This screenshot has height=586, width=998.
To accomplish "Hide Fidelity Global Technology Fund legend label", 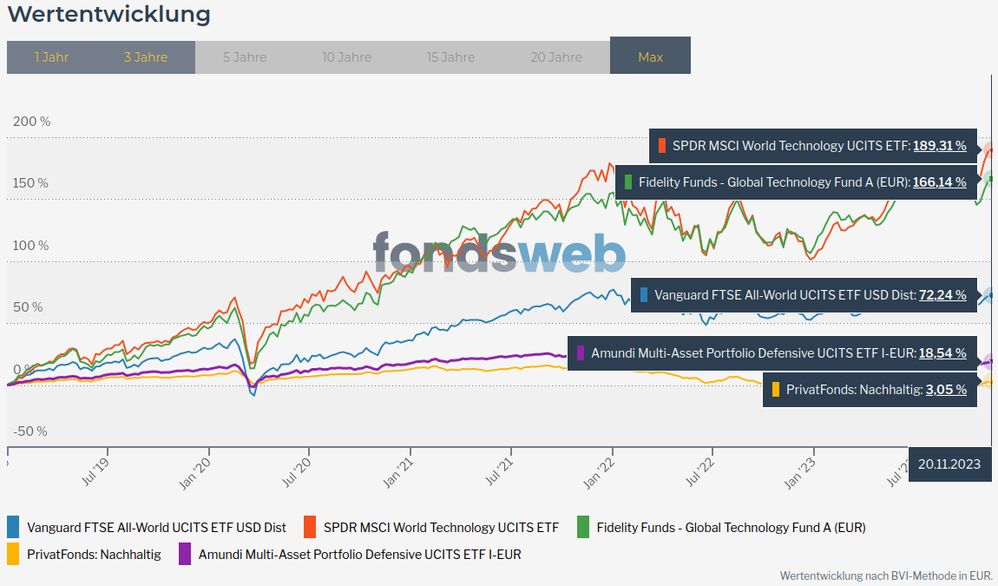I will [730, 527].
